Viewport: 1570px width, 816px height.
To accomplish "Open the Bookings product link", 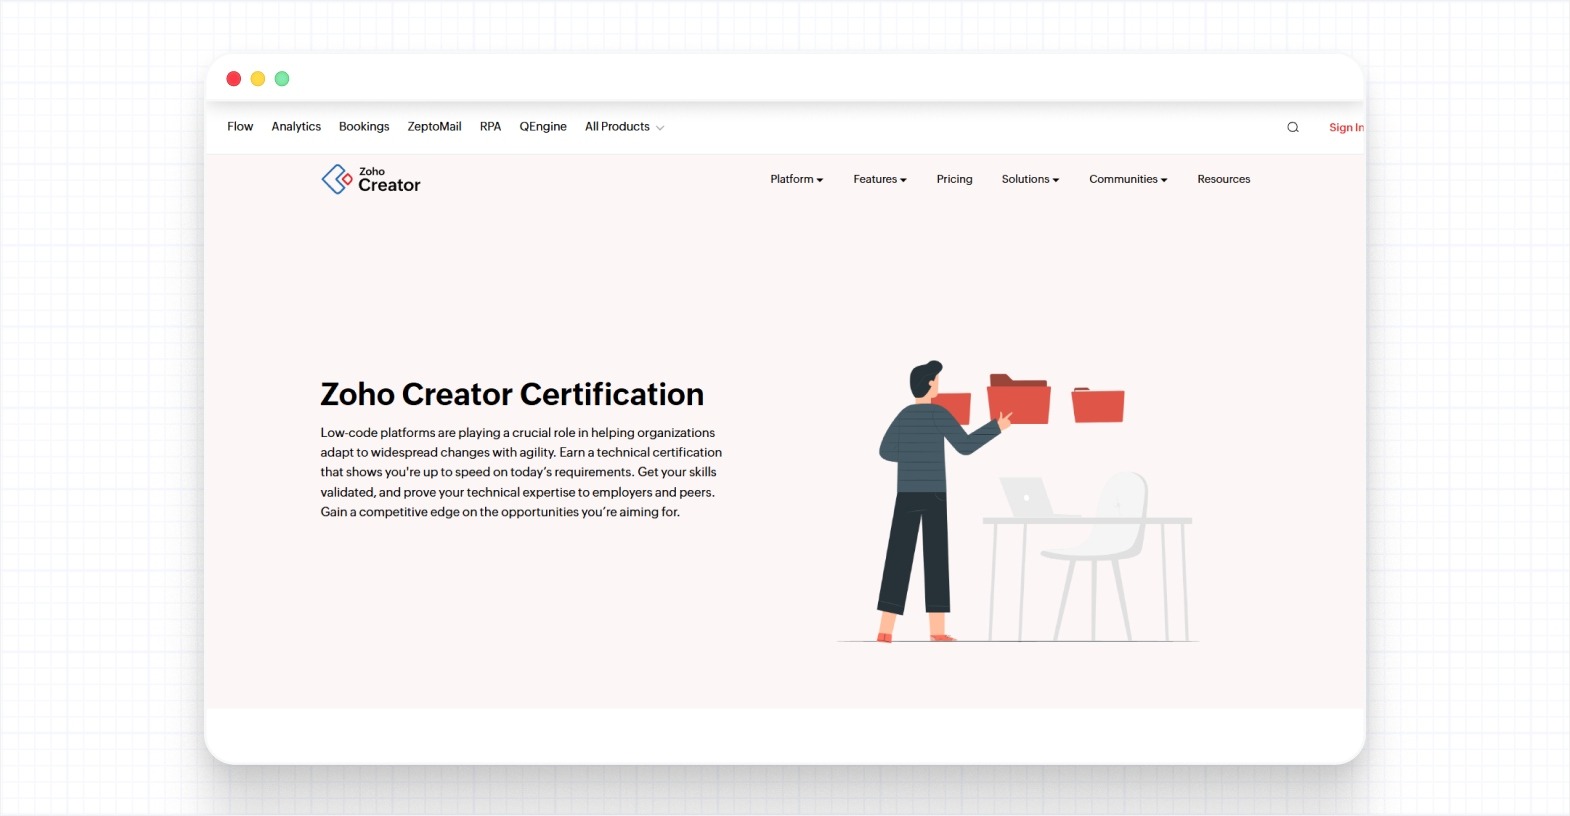I will [364, 127].
